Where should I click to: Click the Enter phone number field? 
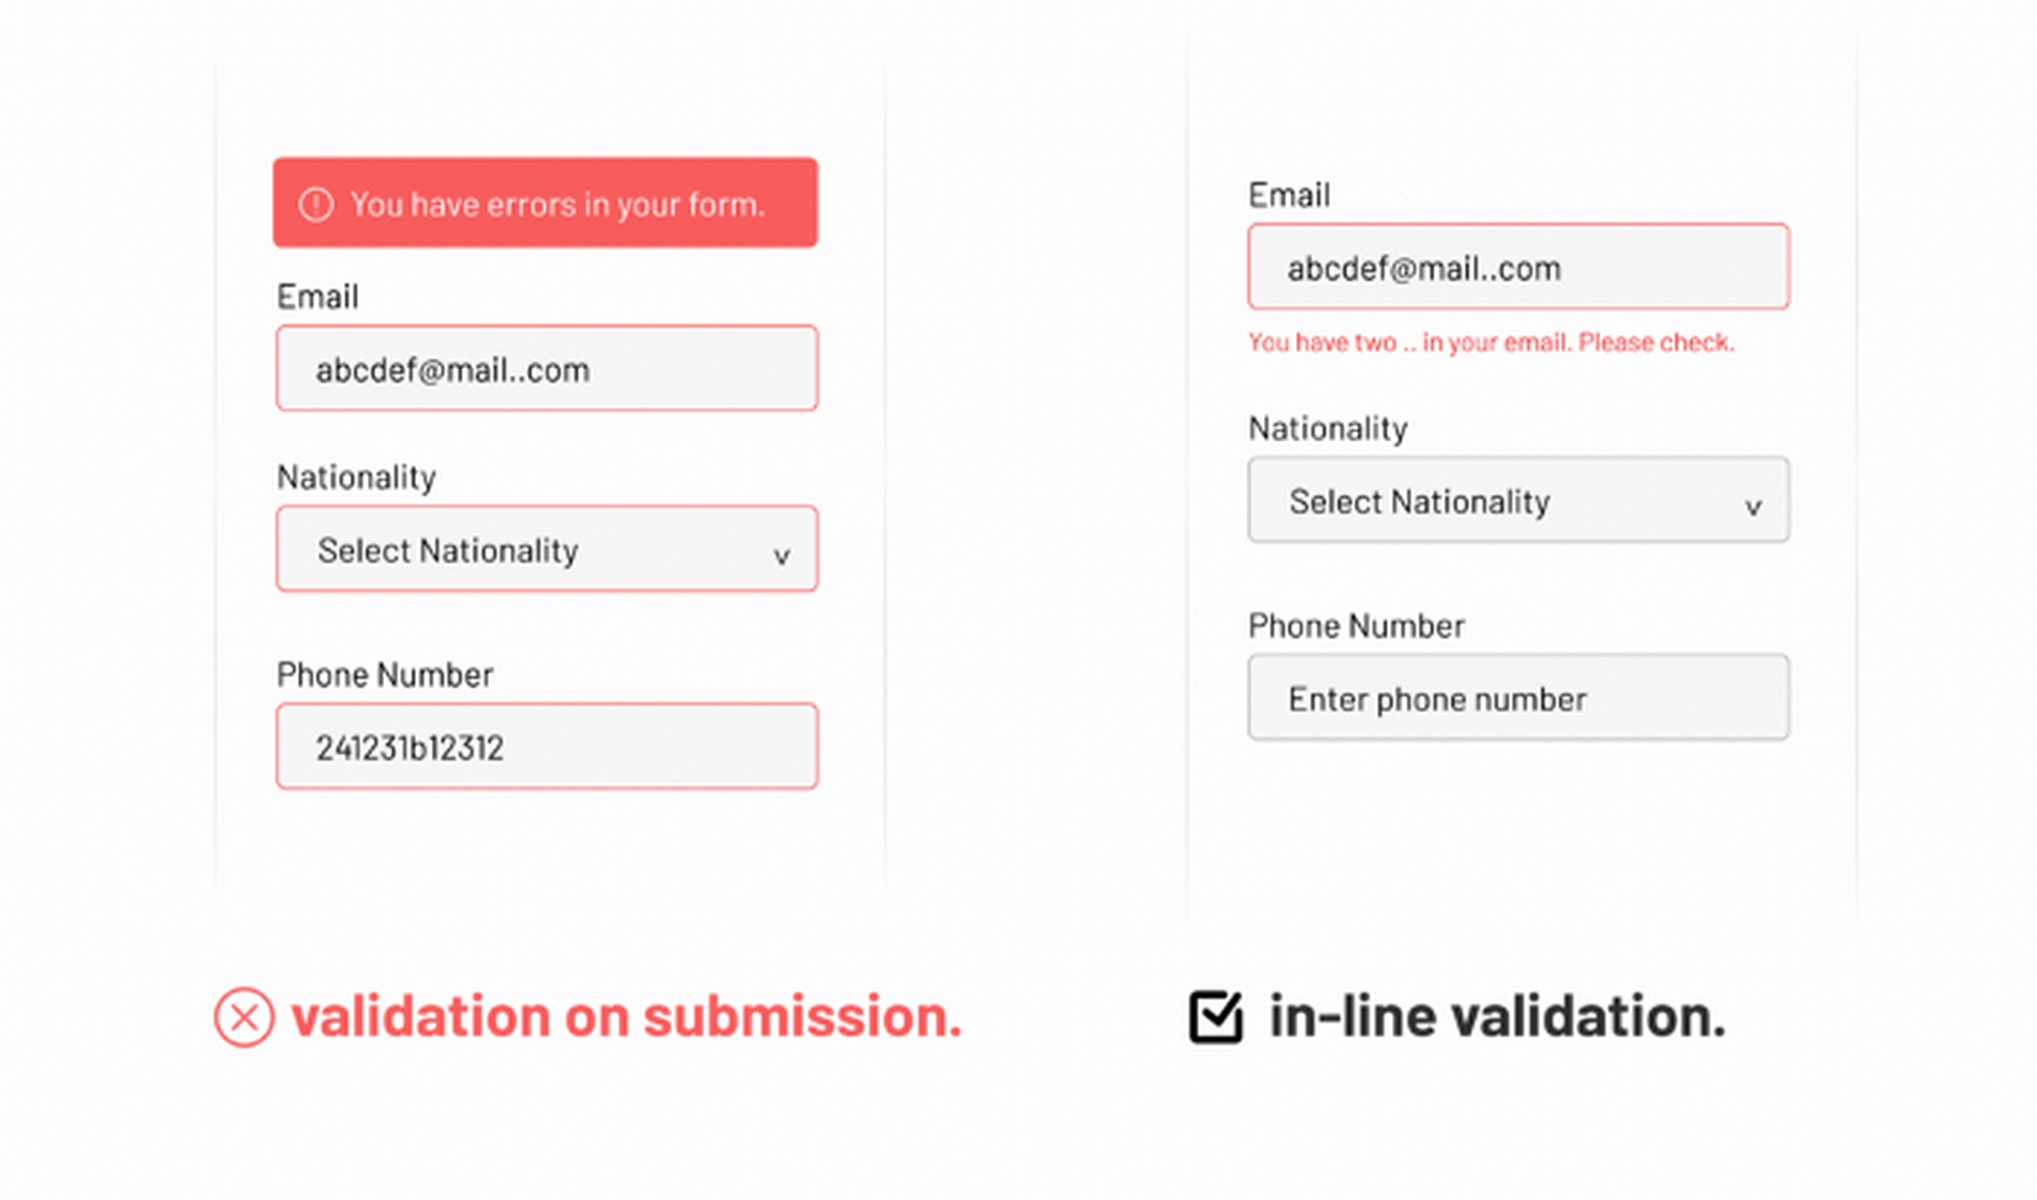tap(1518, 698)
